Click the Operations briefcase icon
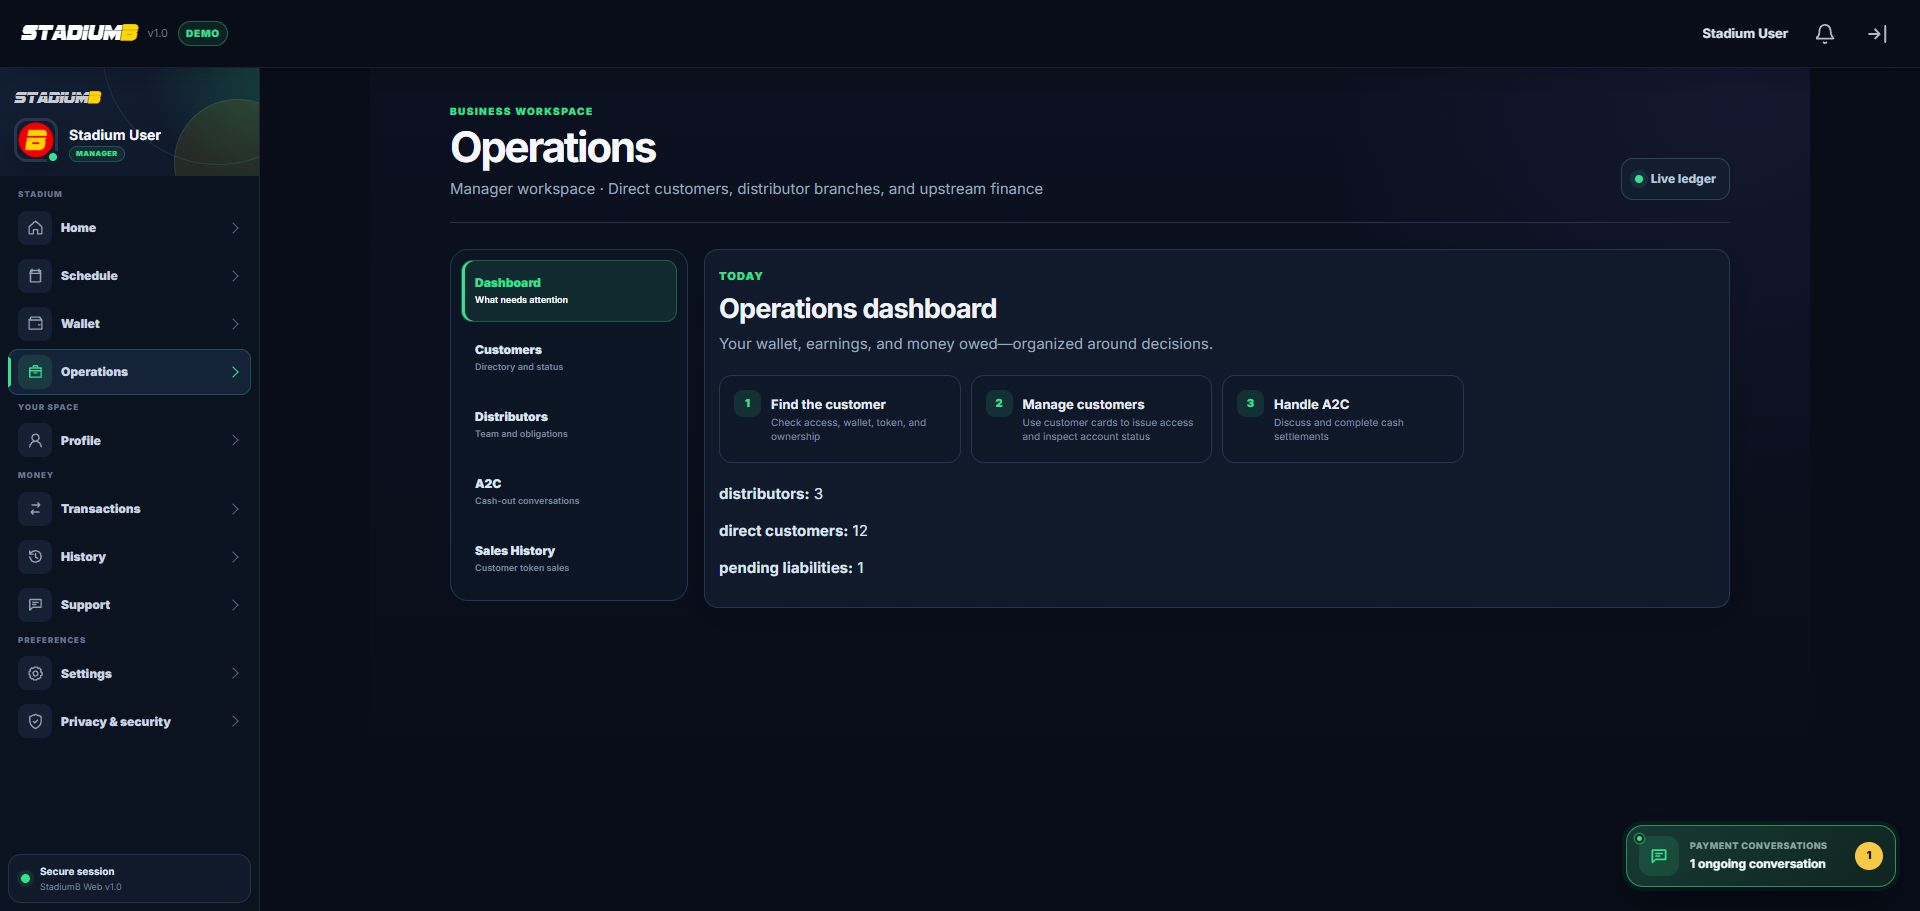This screenshot has height=911, width=1920. 35,372
